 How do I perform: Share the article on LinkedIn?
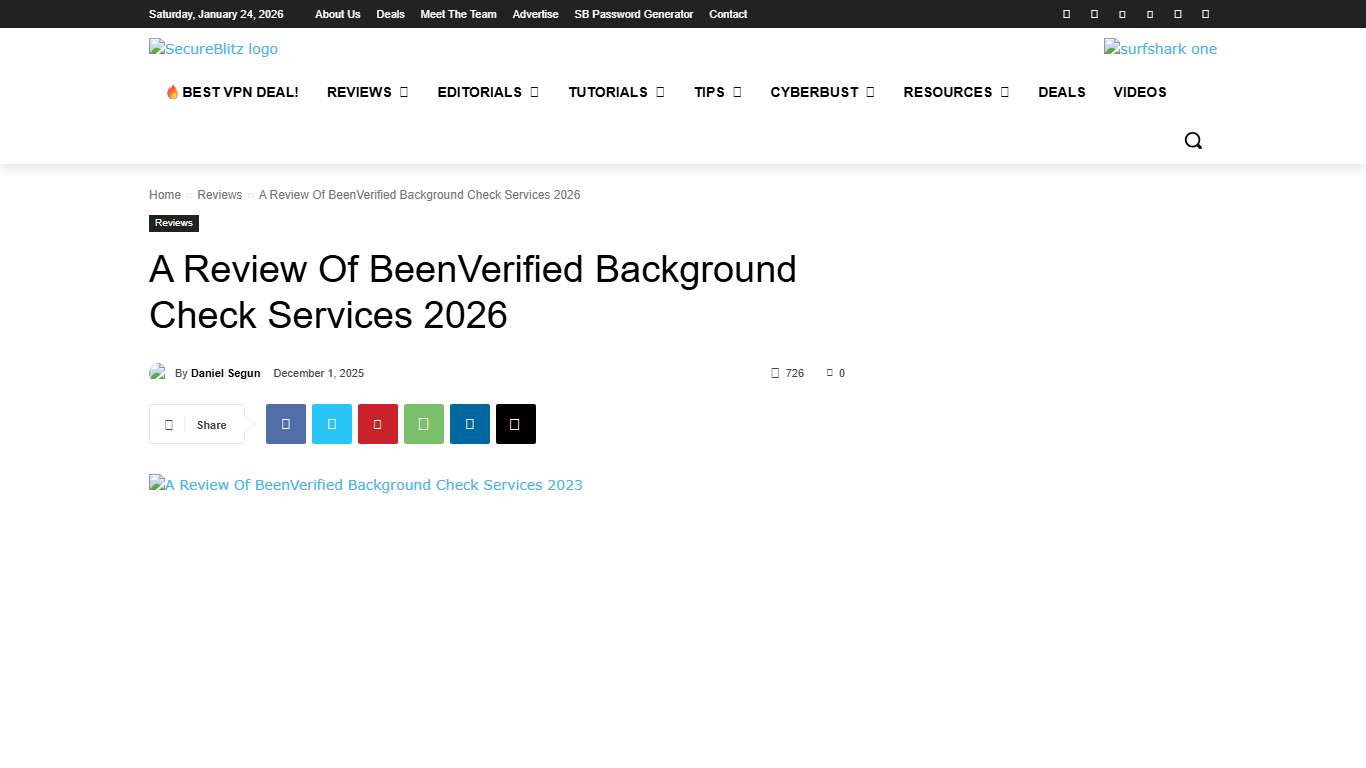click(469, 424)
